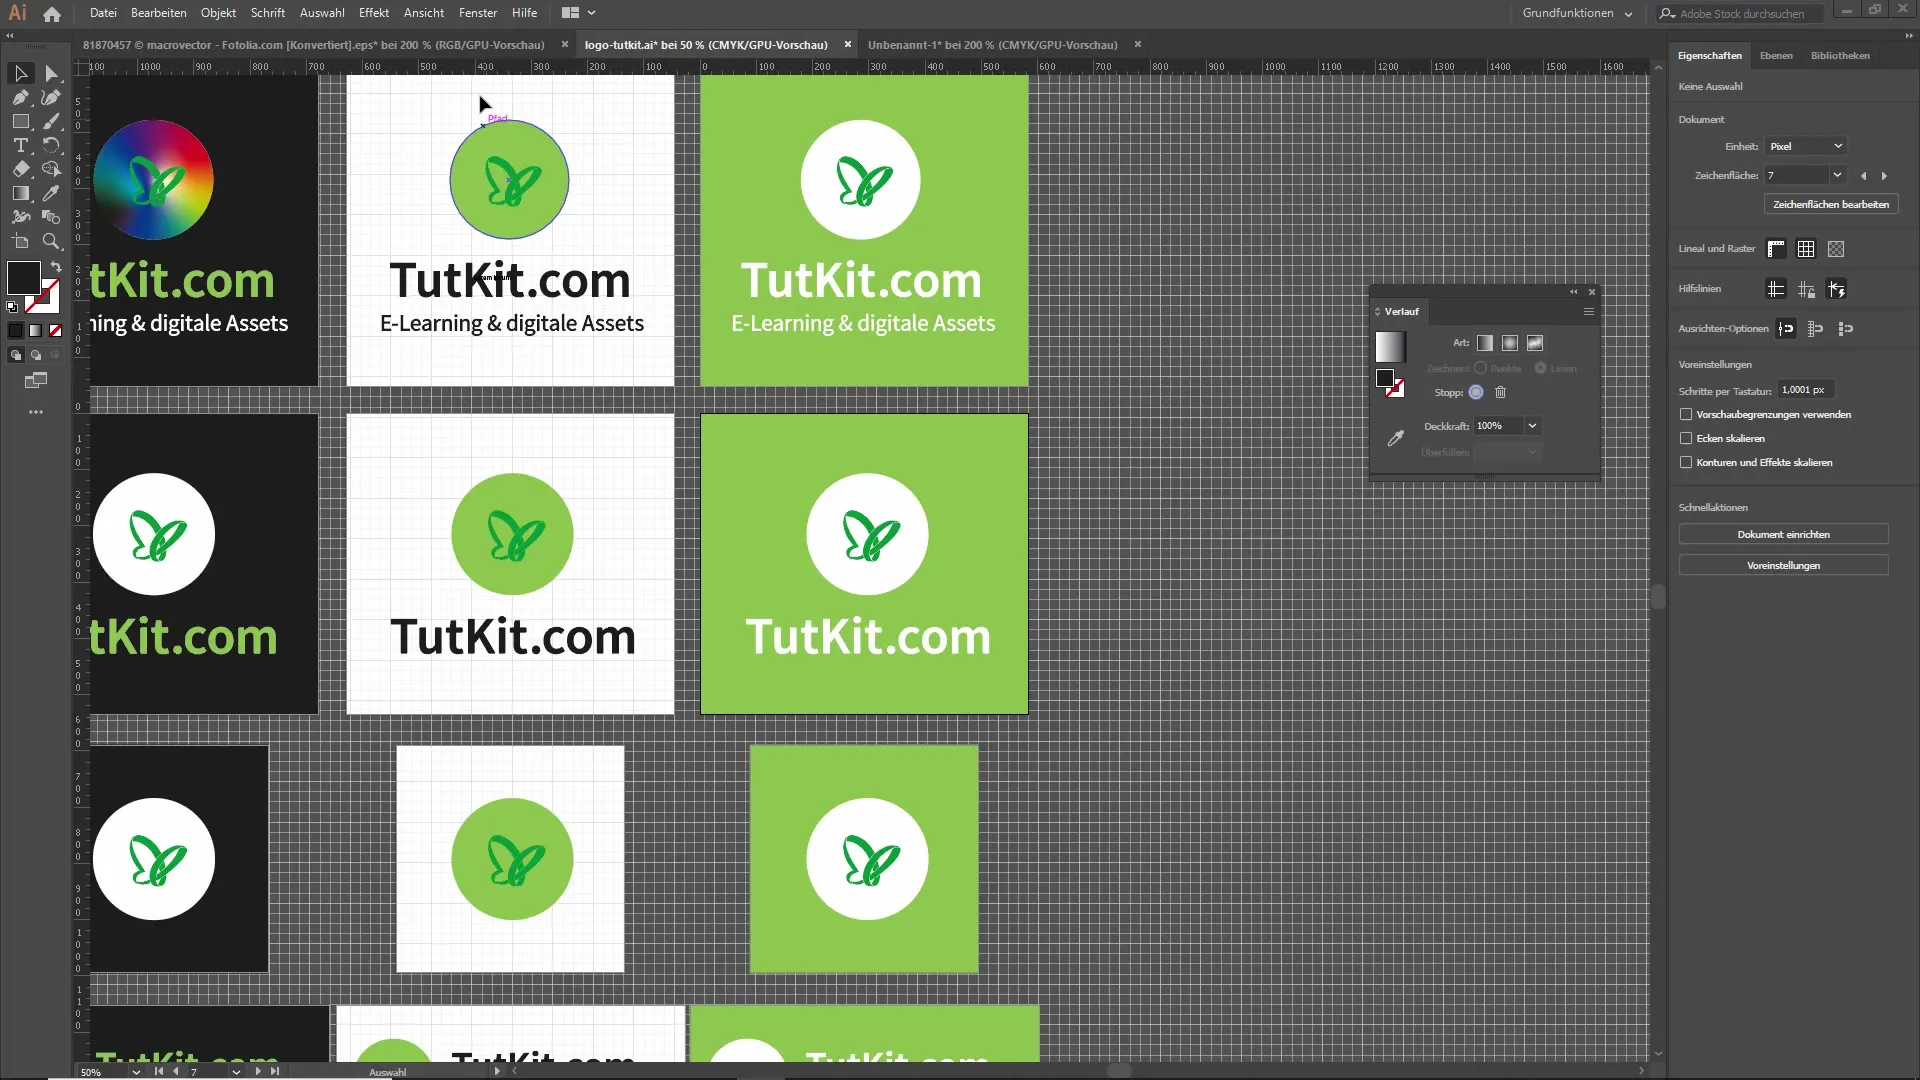Select the Eyedropper tool in toolbar
The image size is (1920, 1080).
click(x=51, y=193)
